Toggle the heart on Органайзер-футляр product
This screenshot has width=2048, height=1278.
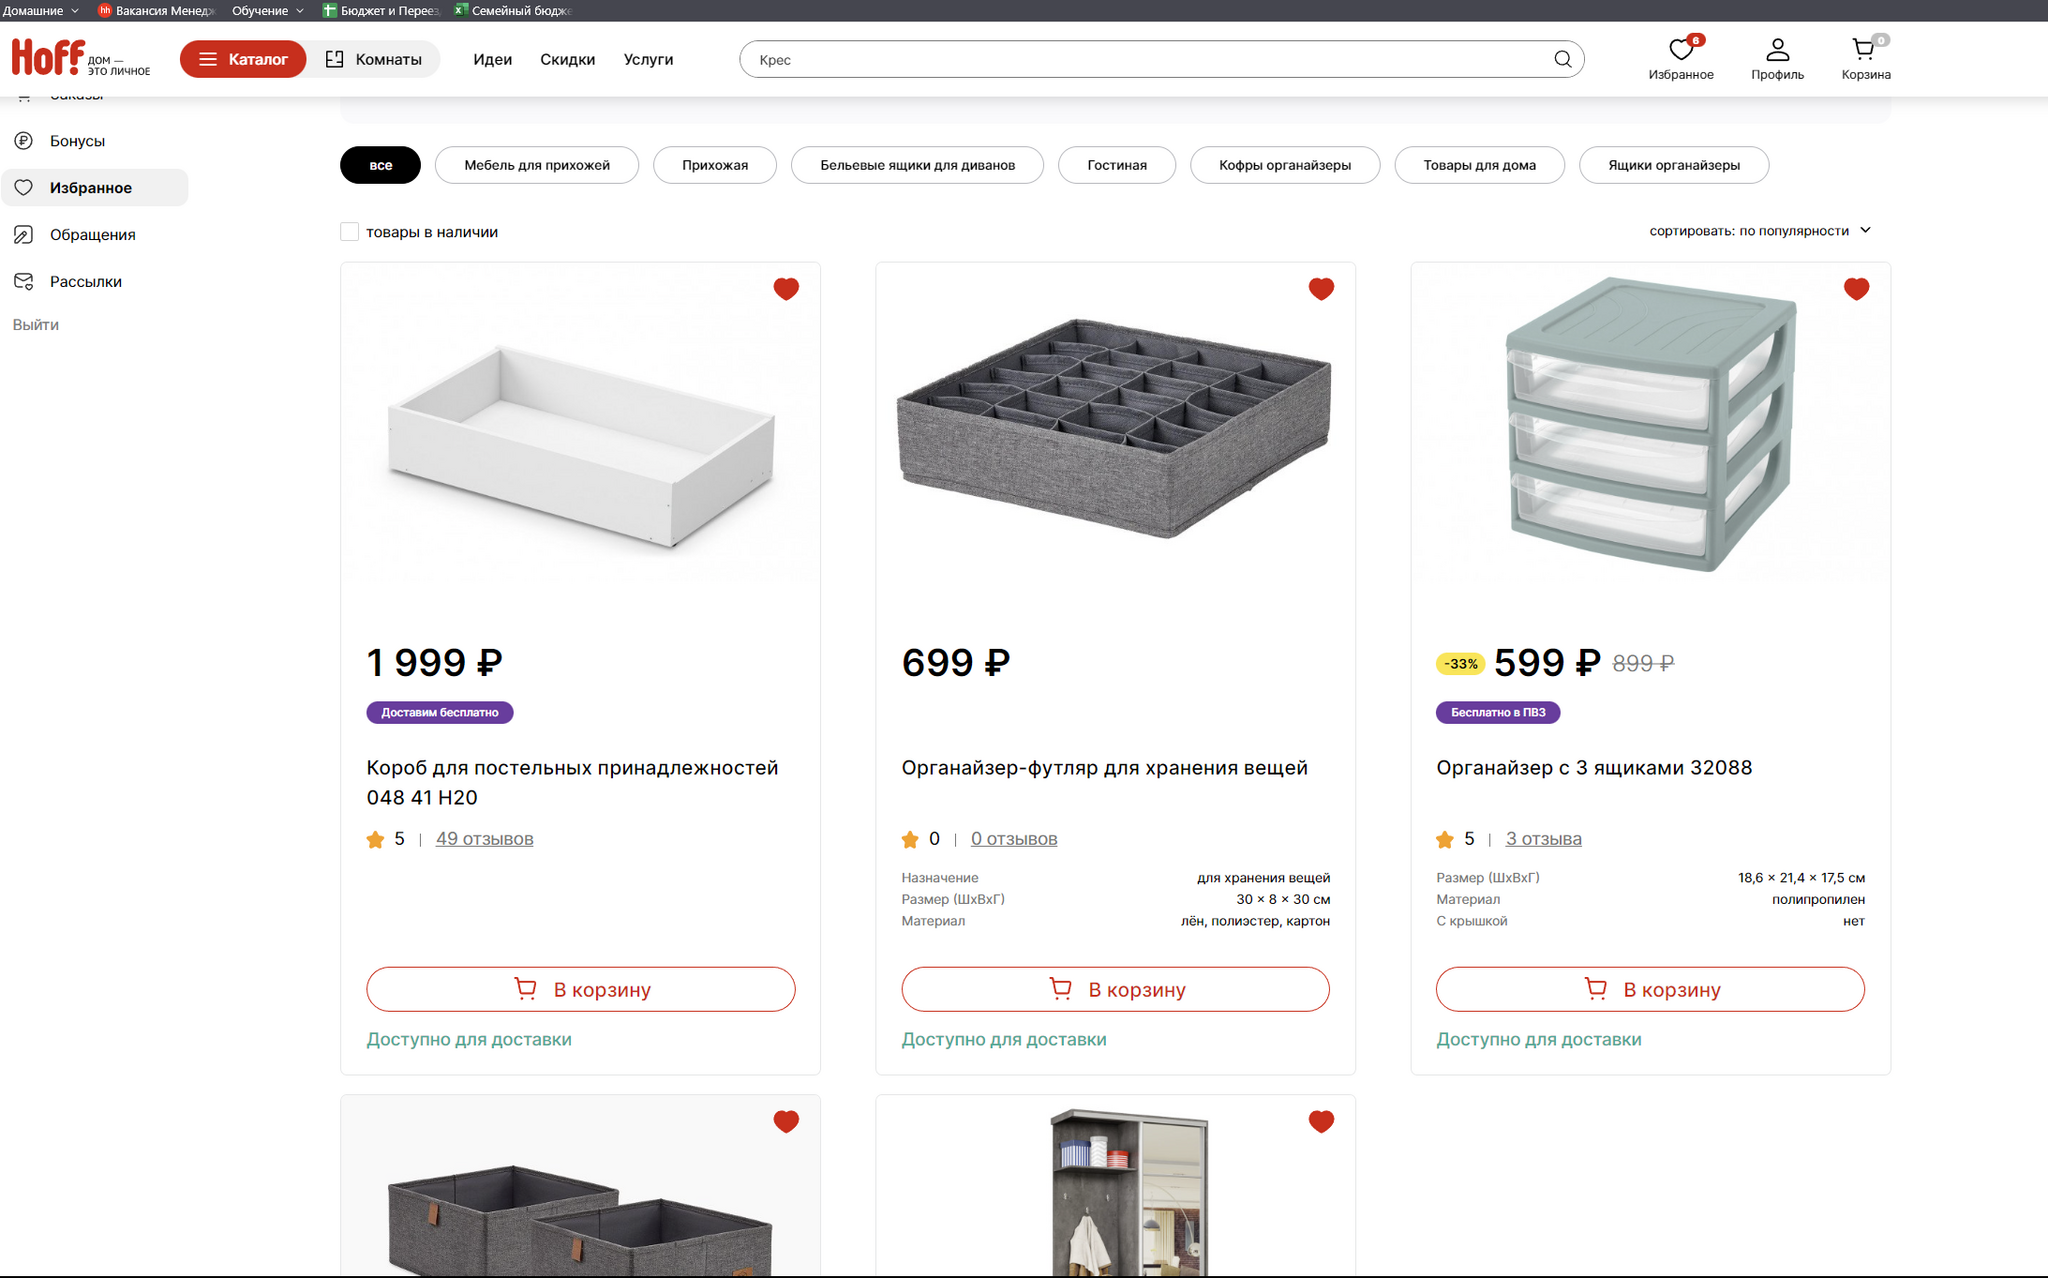coord(1321,289)
